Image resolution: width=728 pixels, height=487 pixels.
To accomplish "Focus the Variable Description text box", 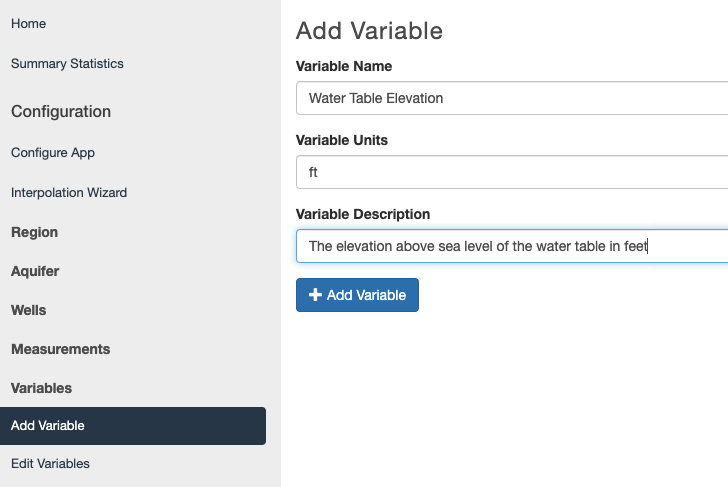I will tap(512, 246).
